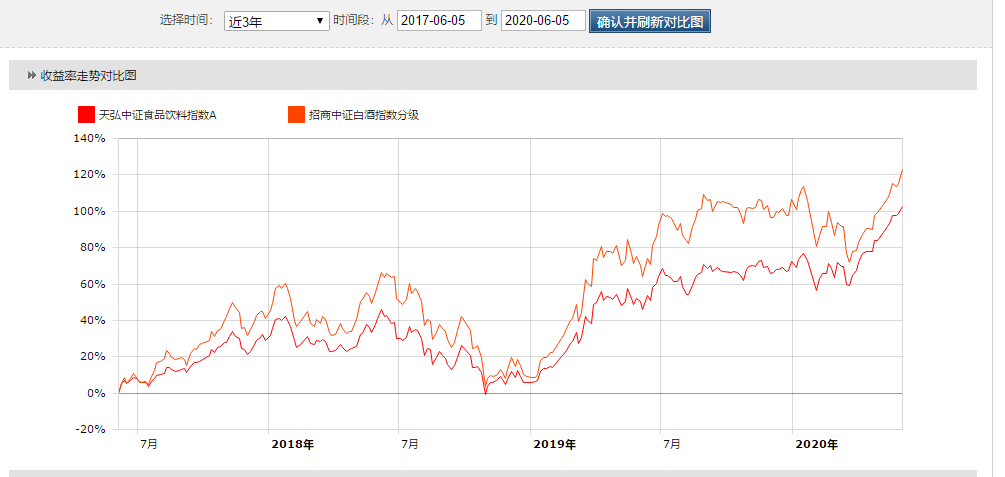Click the 140% label on the vertical axis
Viewport: 1005px width, 477px height.
coord(89,139)
